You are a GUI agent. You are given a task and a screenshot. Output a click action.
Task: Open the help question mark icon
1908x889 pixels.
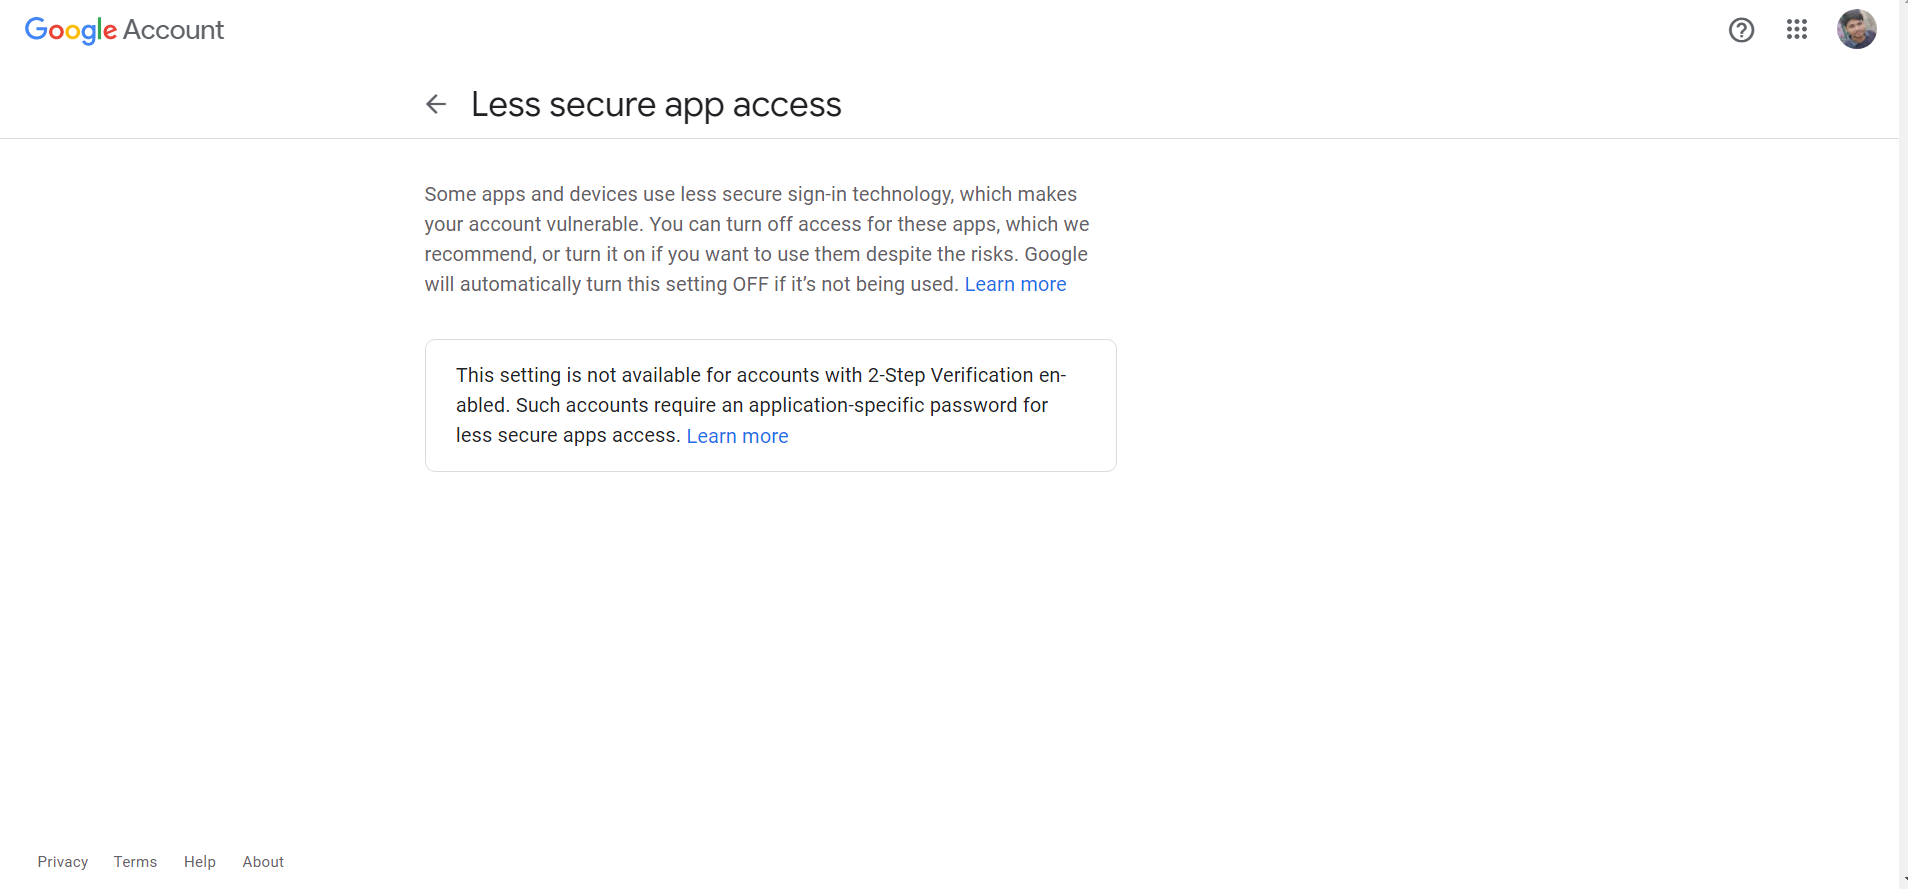pyautogui.click(x=1741, y=30)
